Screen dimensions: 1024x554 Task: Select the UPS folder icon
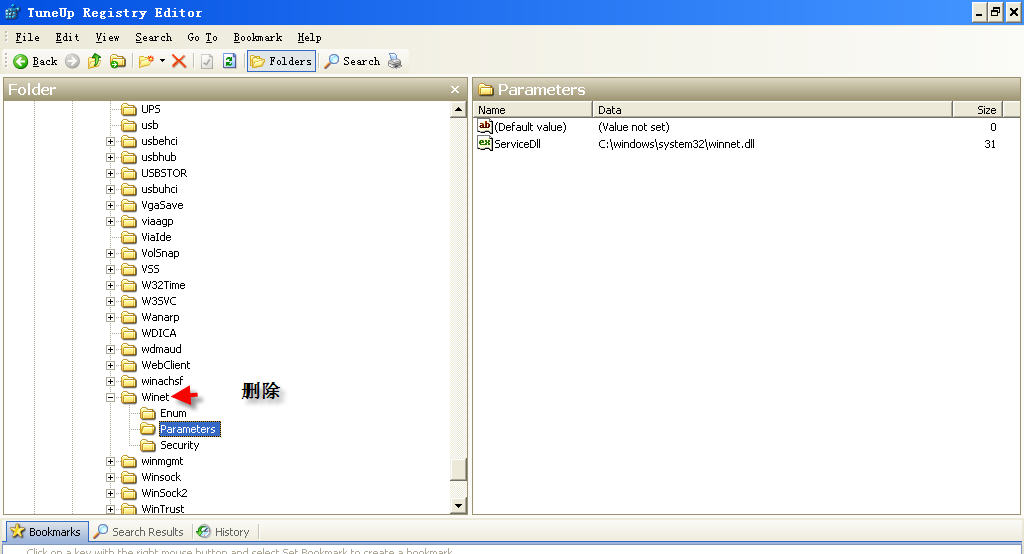tap(129, 109)
